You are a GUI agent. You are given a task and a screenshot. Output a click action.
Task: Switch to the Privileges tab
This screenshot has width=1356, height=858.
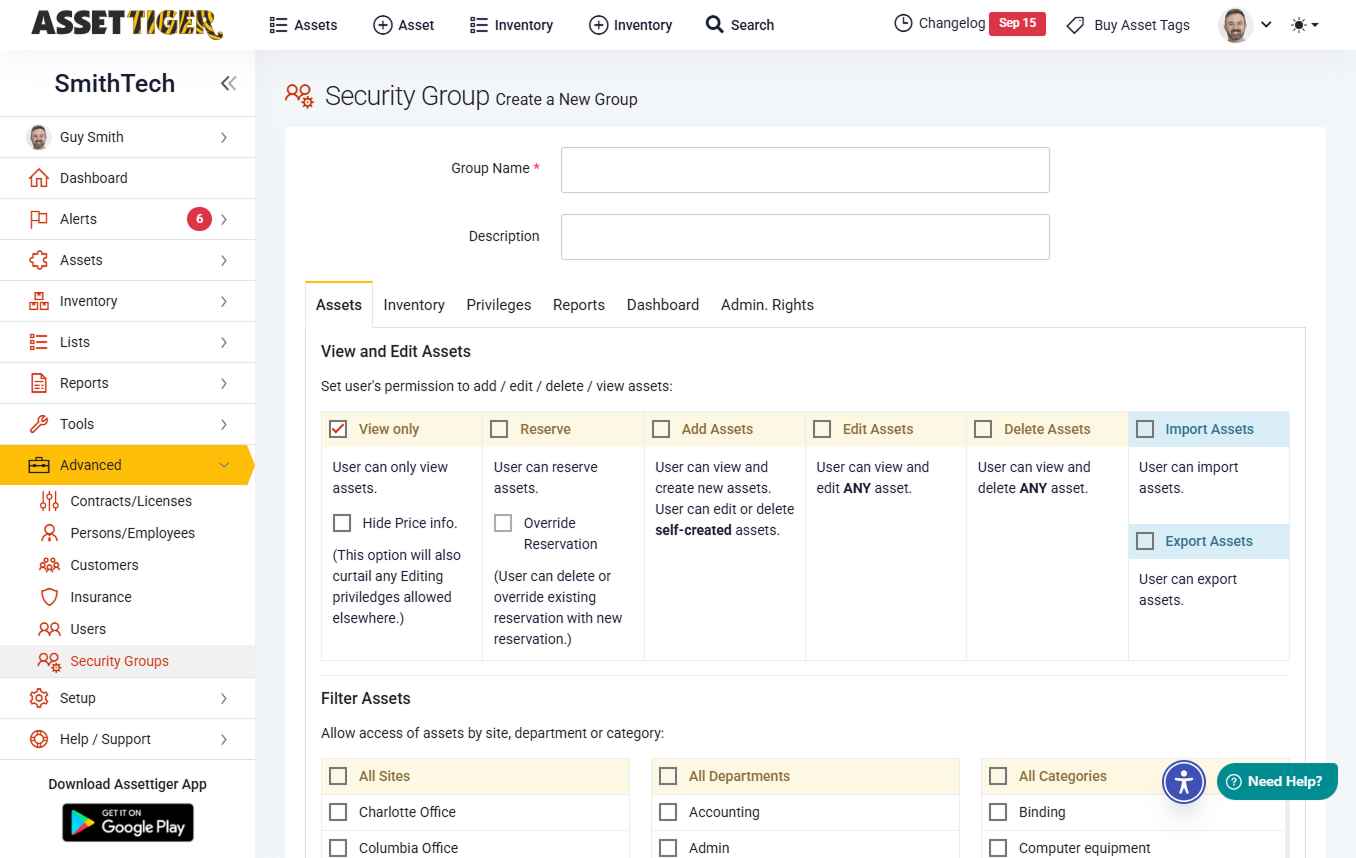pyautogui.click(x=498, y=305)
